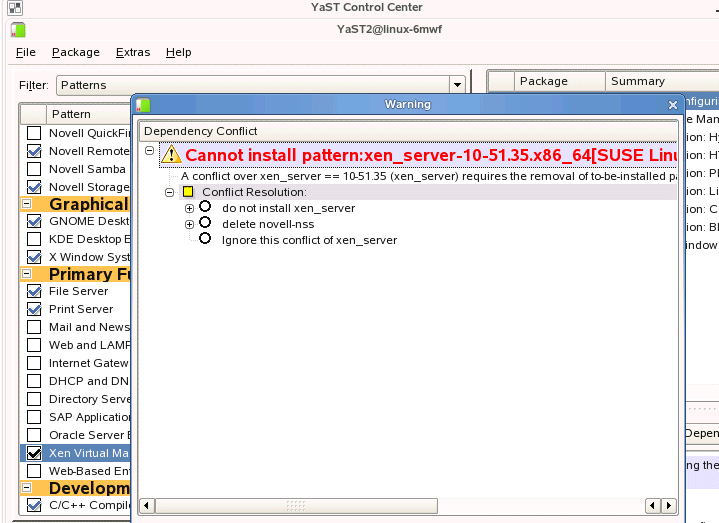The image size is (719, 523).
Task: Check Mail and News pattern
Action: pyautogui.click(x=34, y=327)
